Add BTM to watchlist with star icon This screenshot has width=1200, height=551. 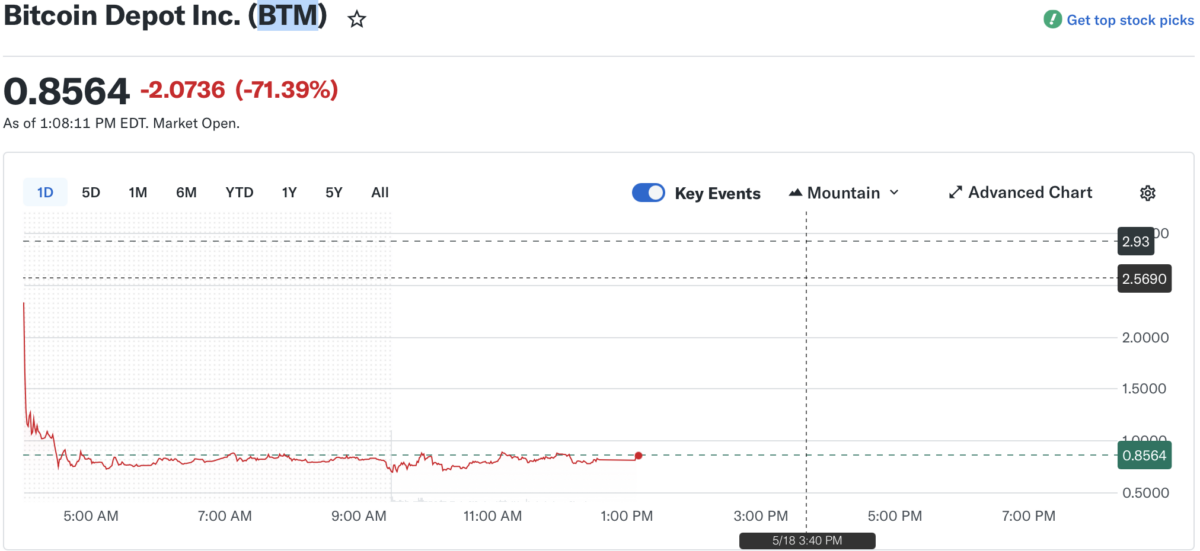[357, 19]
